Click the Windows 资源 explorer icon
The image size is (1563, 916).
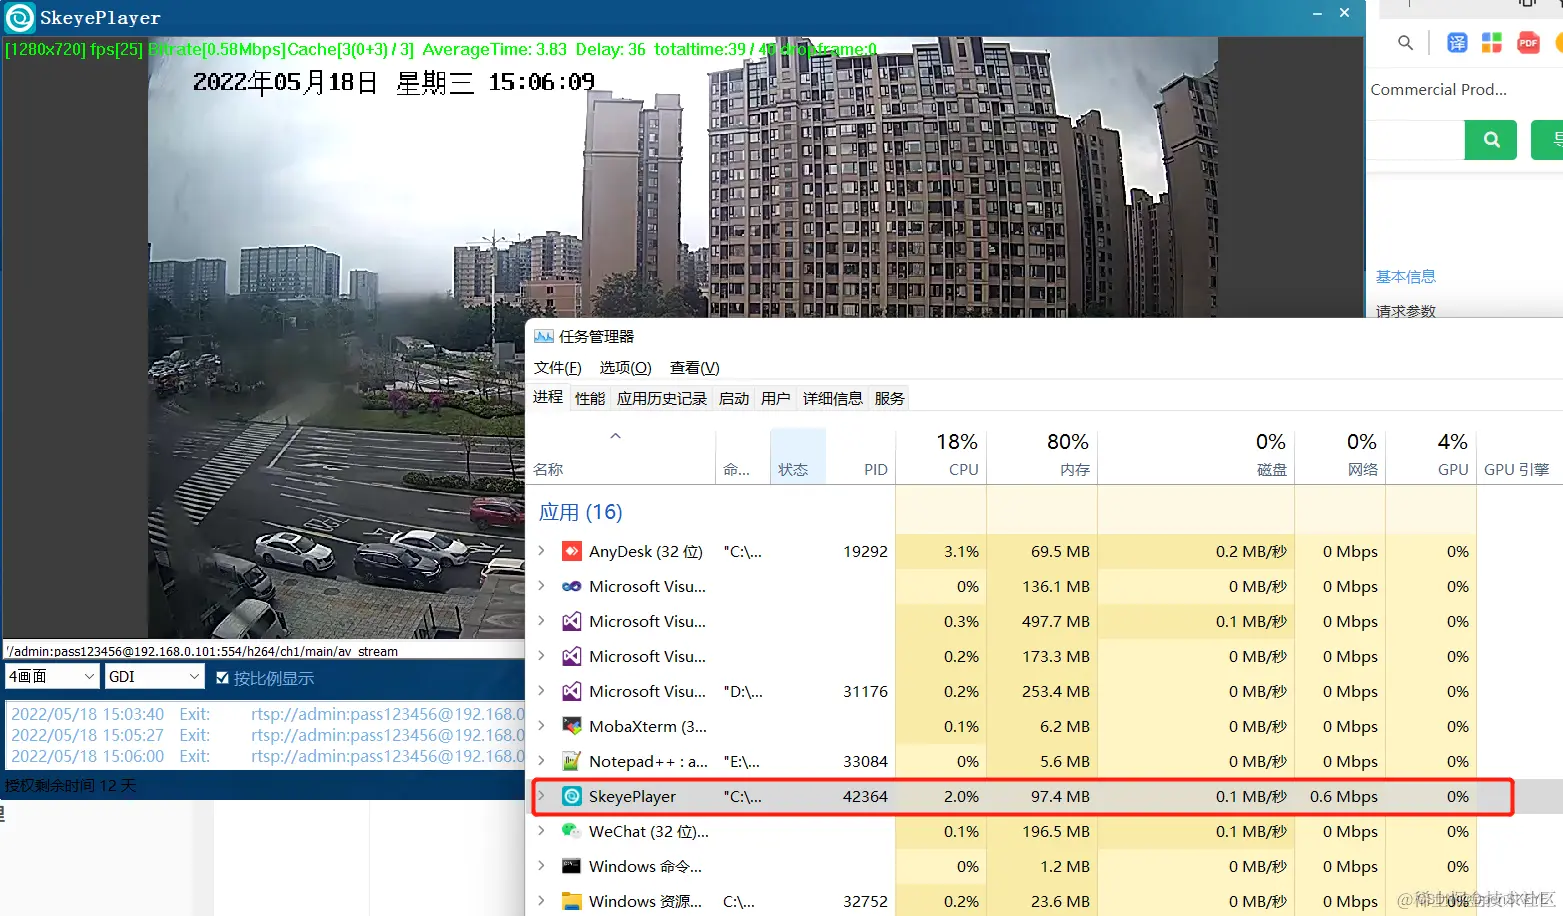(572, 901)
